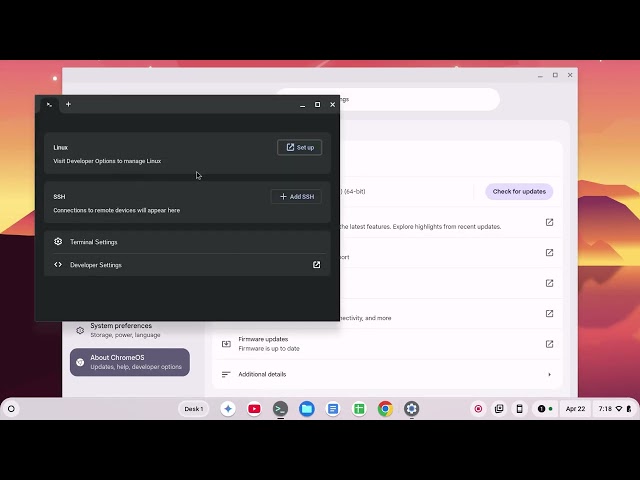Select the terminal home tab
Image resolution: width=640 pixels, height=480 pixels.
[x=49, y=105]
